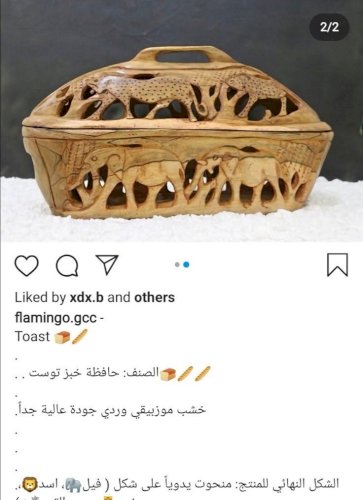View others who liked the post
This screenshot has width=363, height=500.
[154, 298]
